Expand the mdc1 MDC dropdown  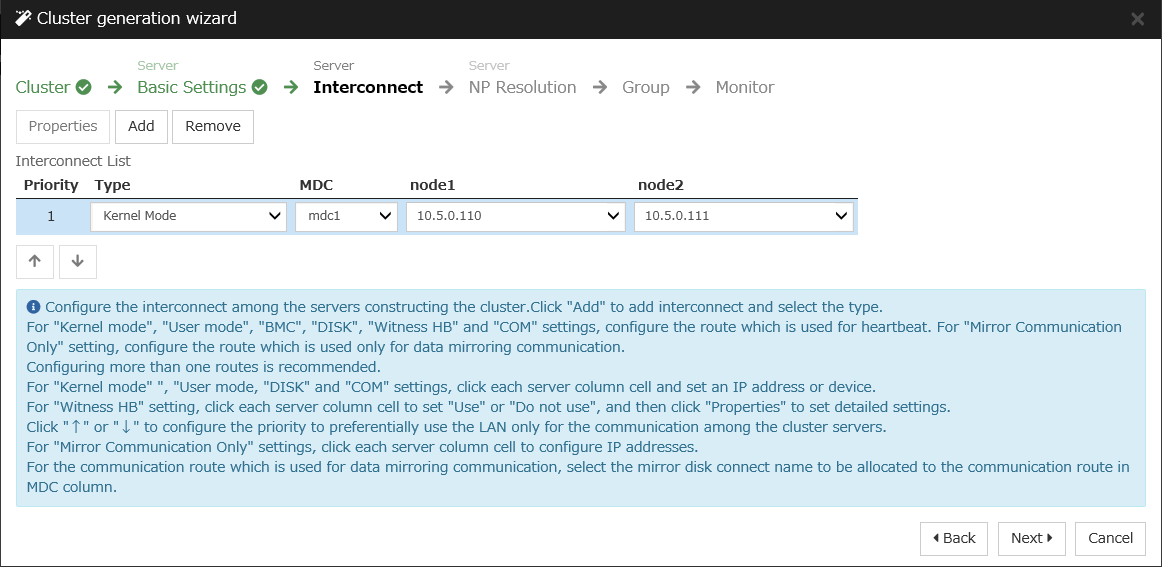(x=346, y=216)
